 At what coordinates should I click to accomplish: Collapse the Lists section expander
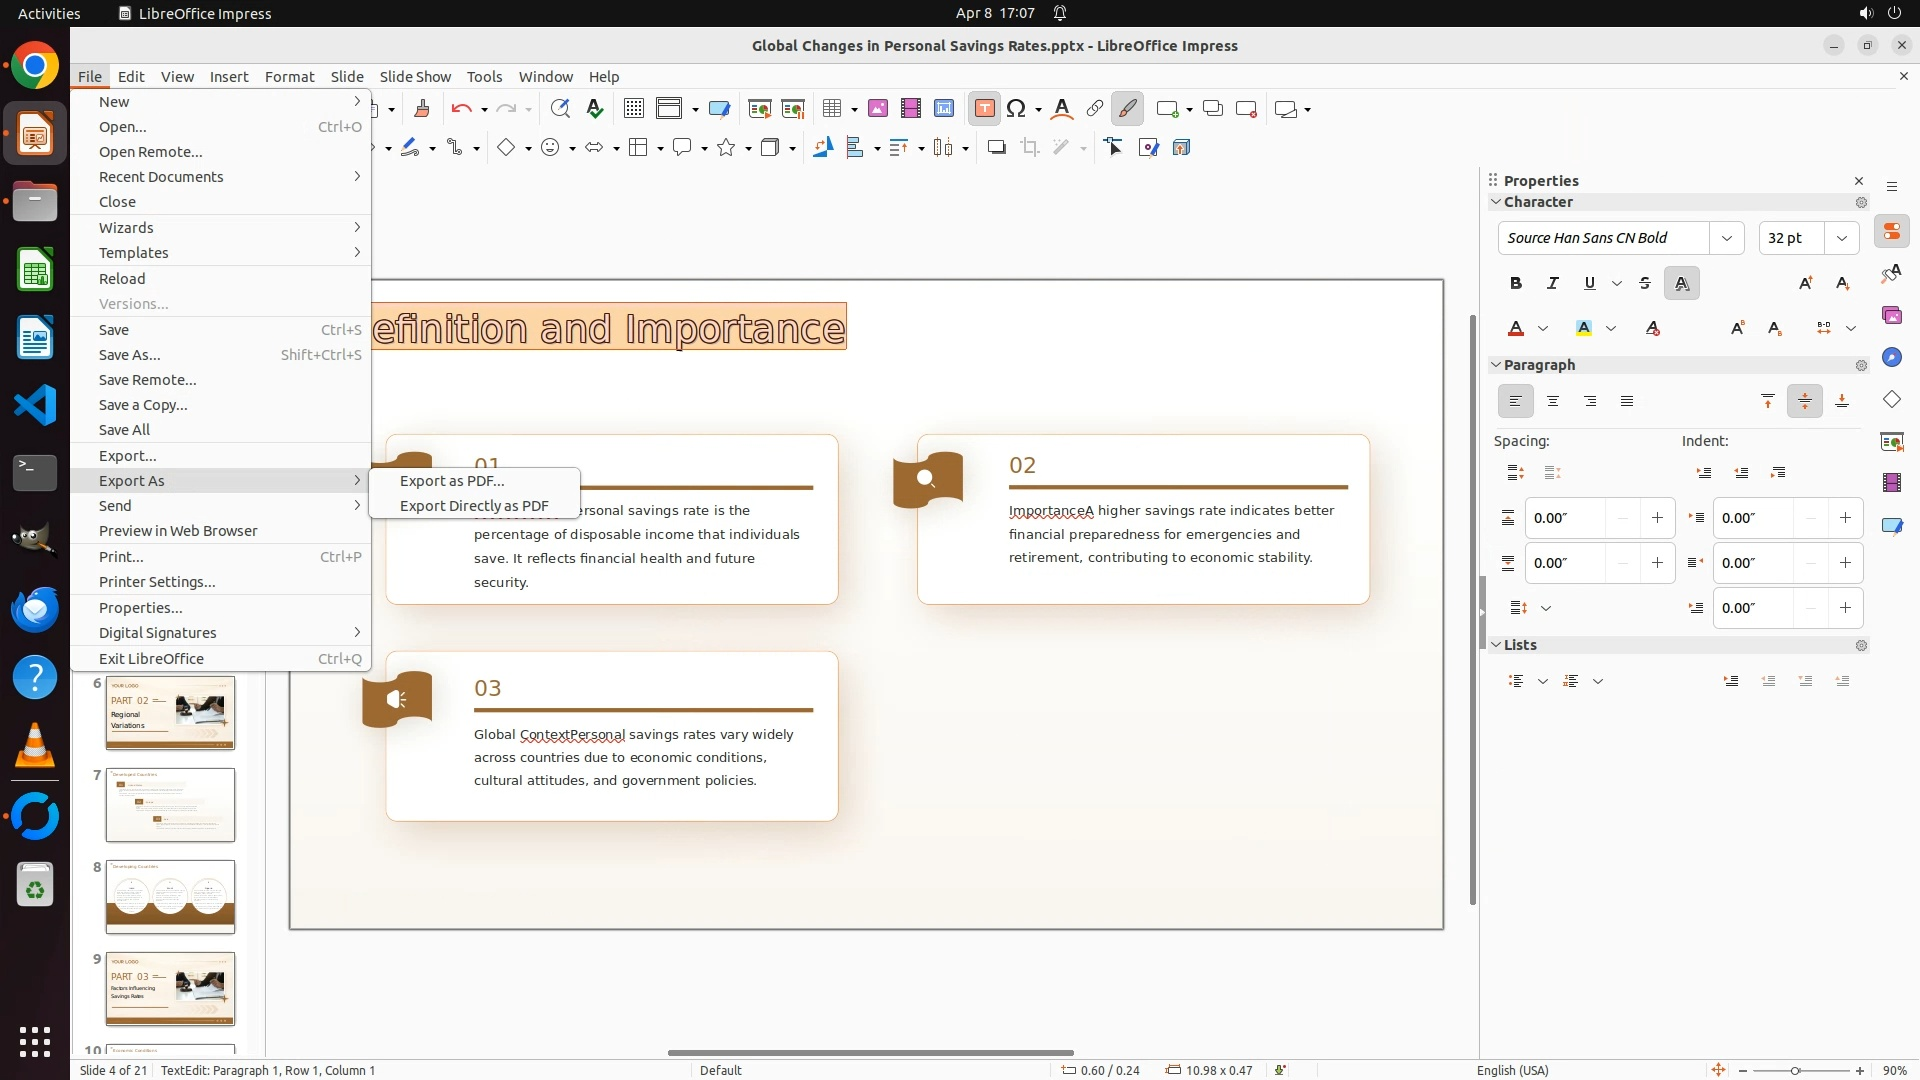coord(1497,645)
